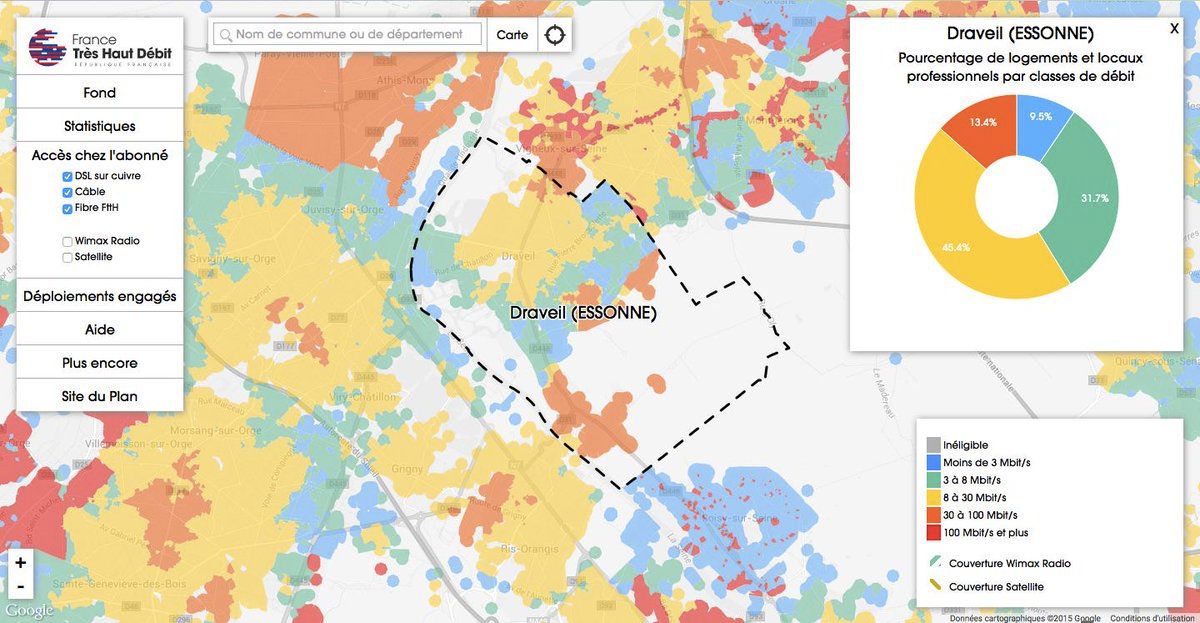This screenshot has width=1200, height=623.
Task: Click the geolocation crosshair icon
Action: pyautogui.click(x=554, y=35)
